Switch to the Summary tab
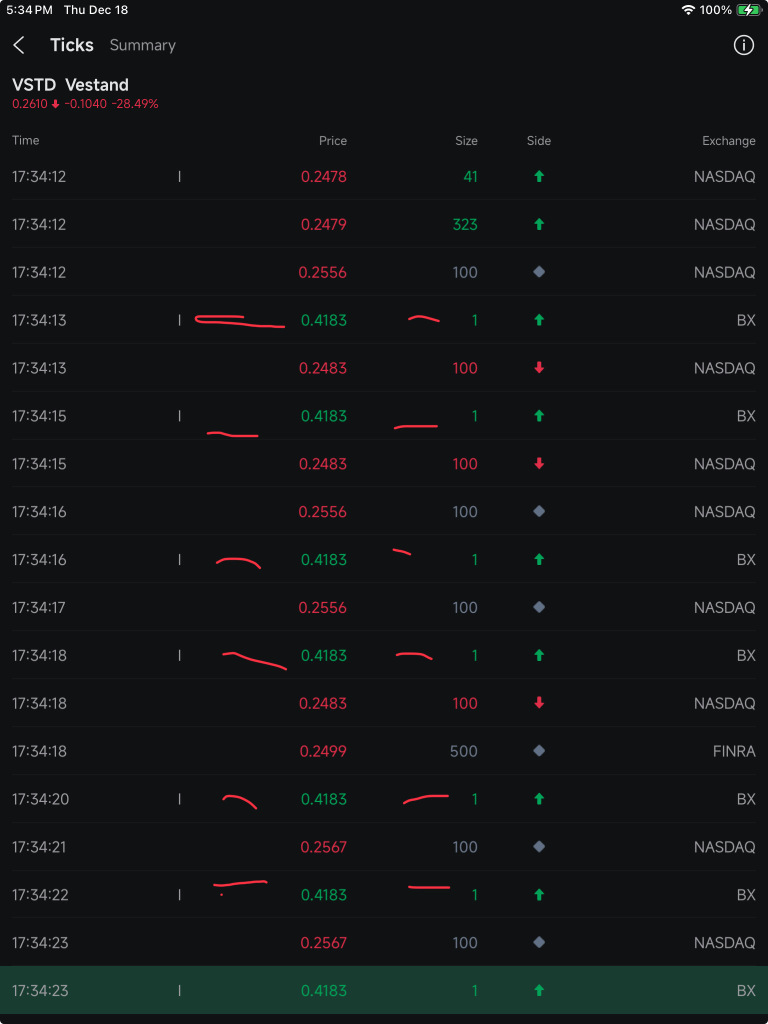768x1024 pixels. [x=142, y=45]
